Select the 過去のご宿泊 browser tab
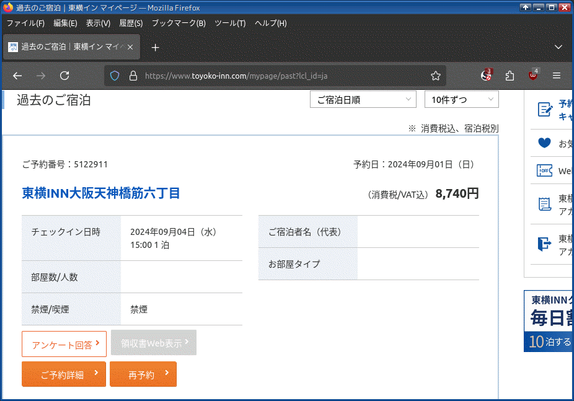This screenshot has width=574, height=401. (71, 47)
